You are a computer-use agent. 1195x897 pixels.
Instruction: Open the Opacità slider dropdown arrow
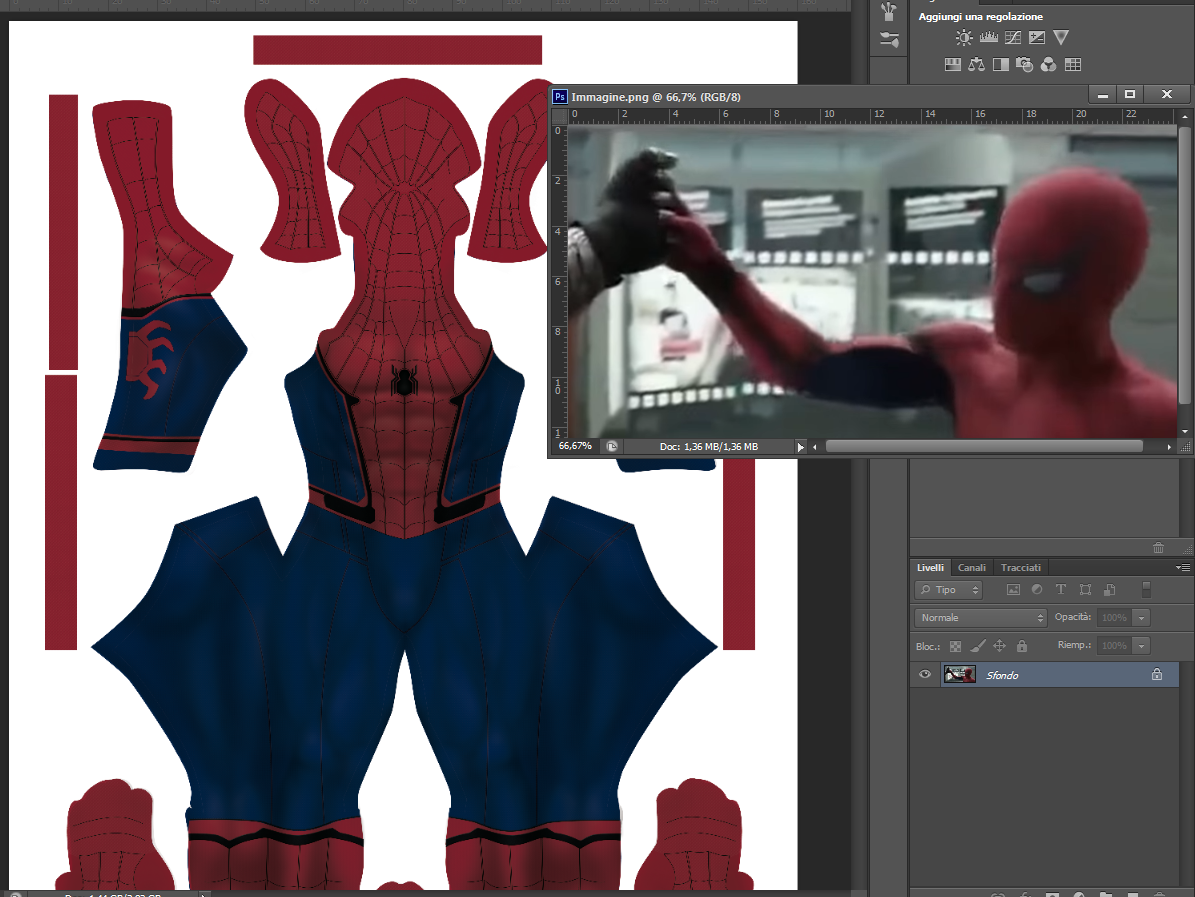(1142, 618)
